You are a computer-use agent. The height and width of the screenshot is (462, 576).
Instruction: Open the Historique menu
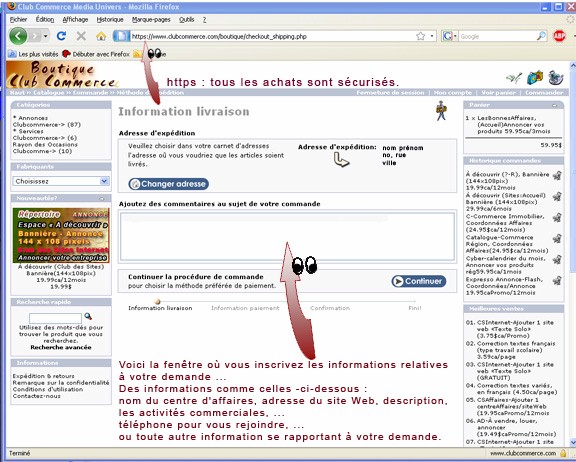coord(110,19)
